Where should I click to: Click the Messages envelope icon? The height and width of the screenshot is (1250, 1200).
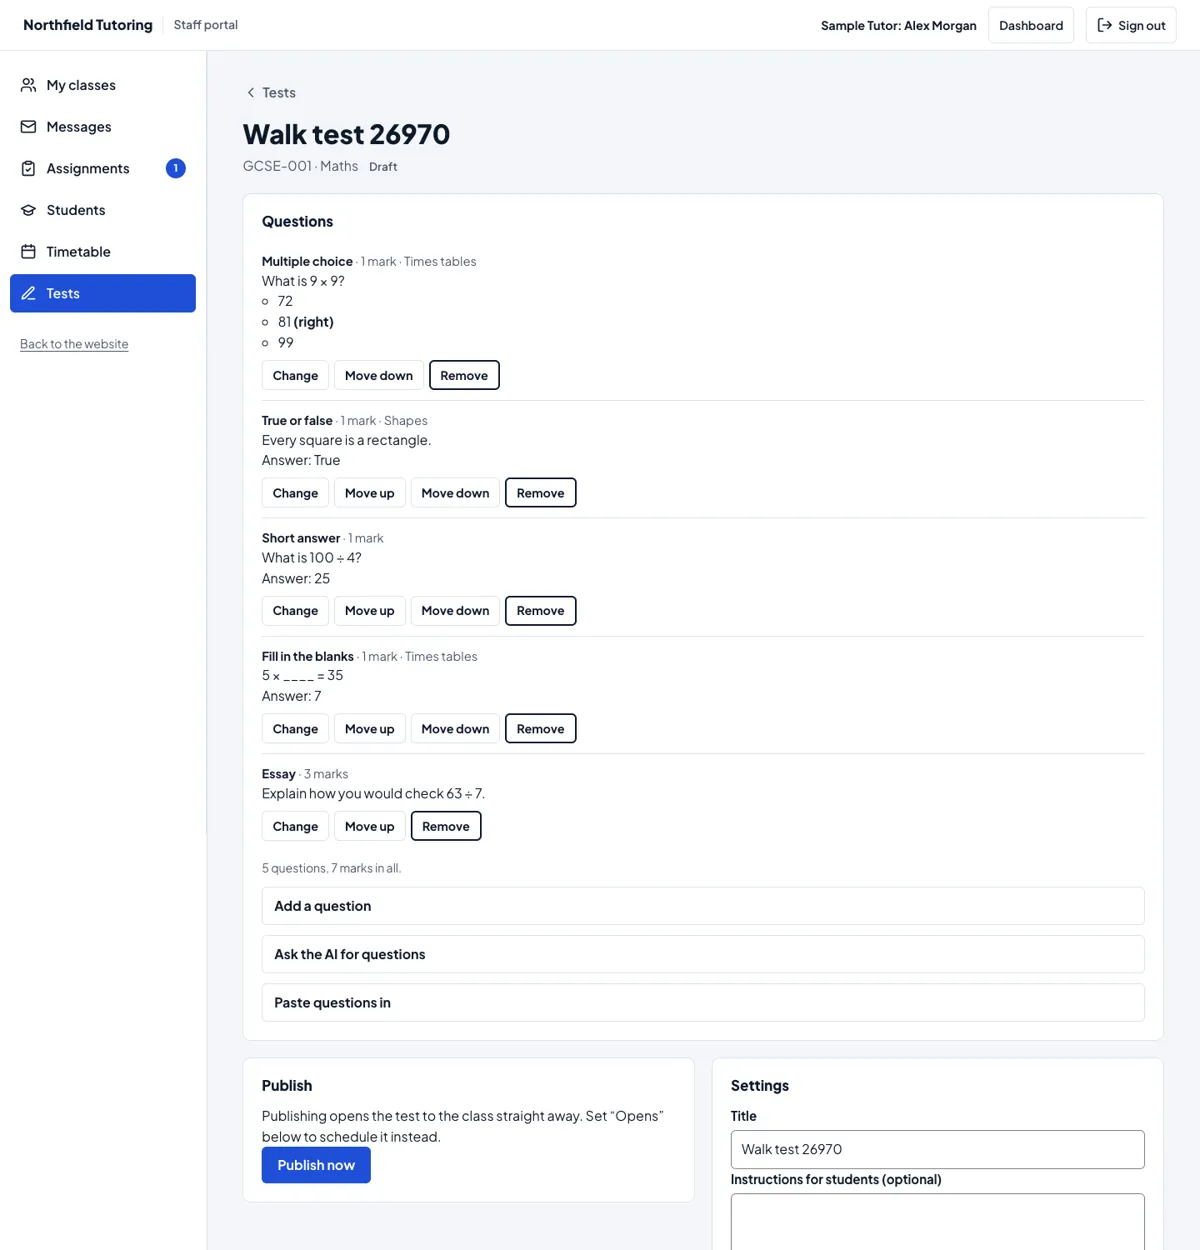click(x=28, y=127)
